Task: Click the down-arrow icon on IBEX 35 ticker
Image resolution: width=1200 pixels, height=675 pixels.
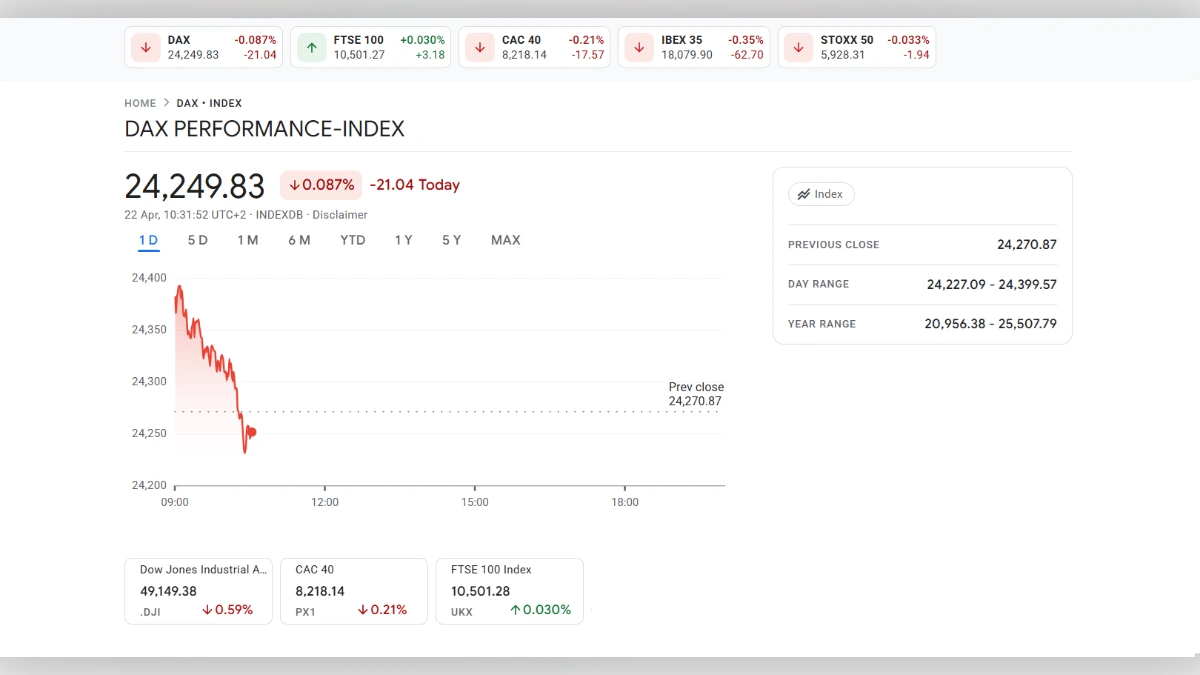Action: (639, 47)
